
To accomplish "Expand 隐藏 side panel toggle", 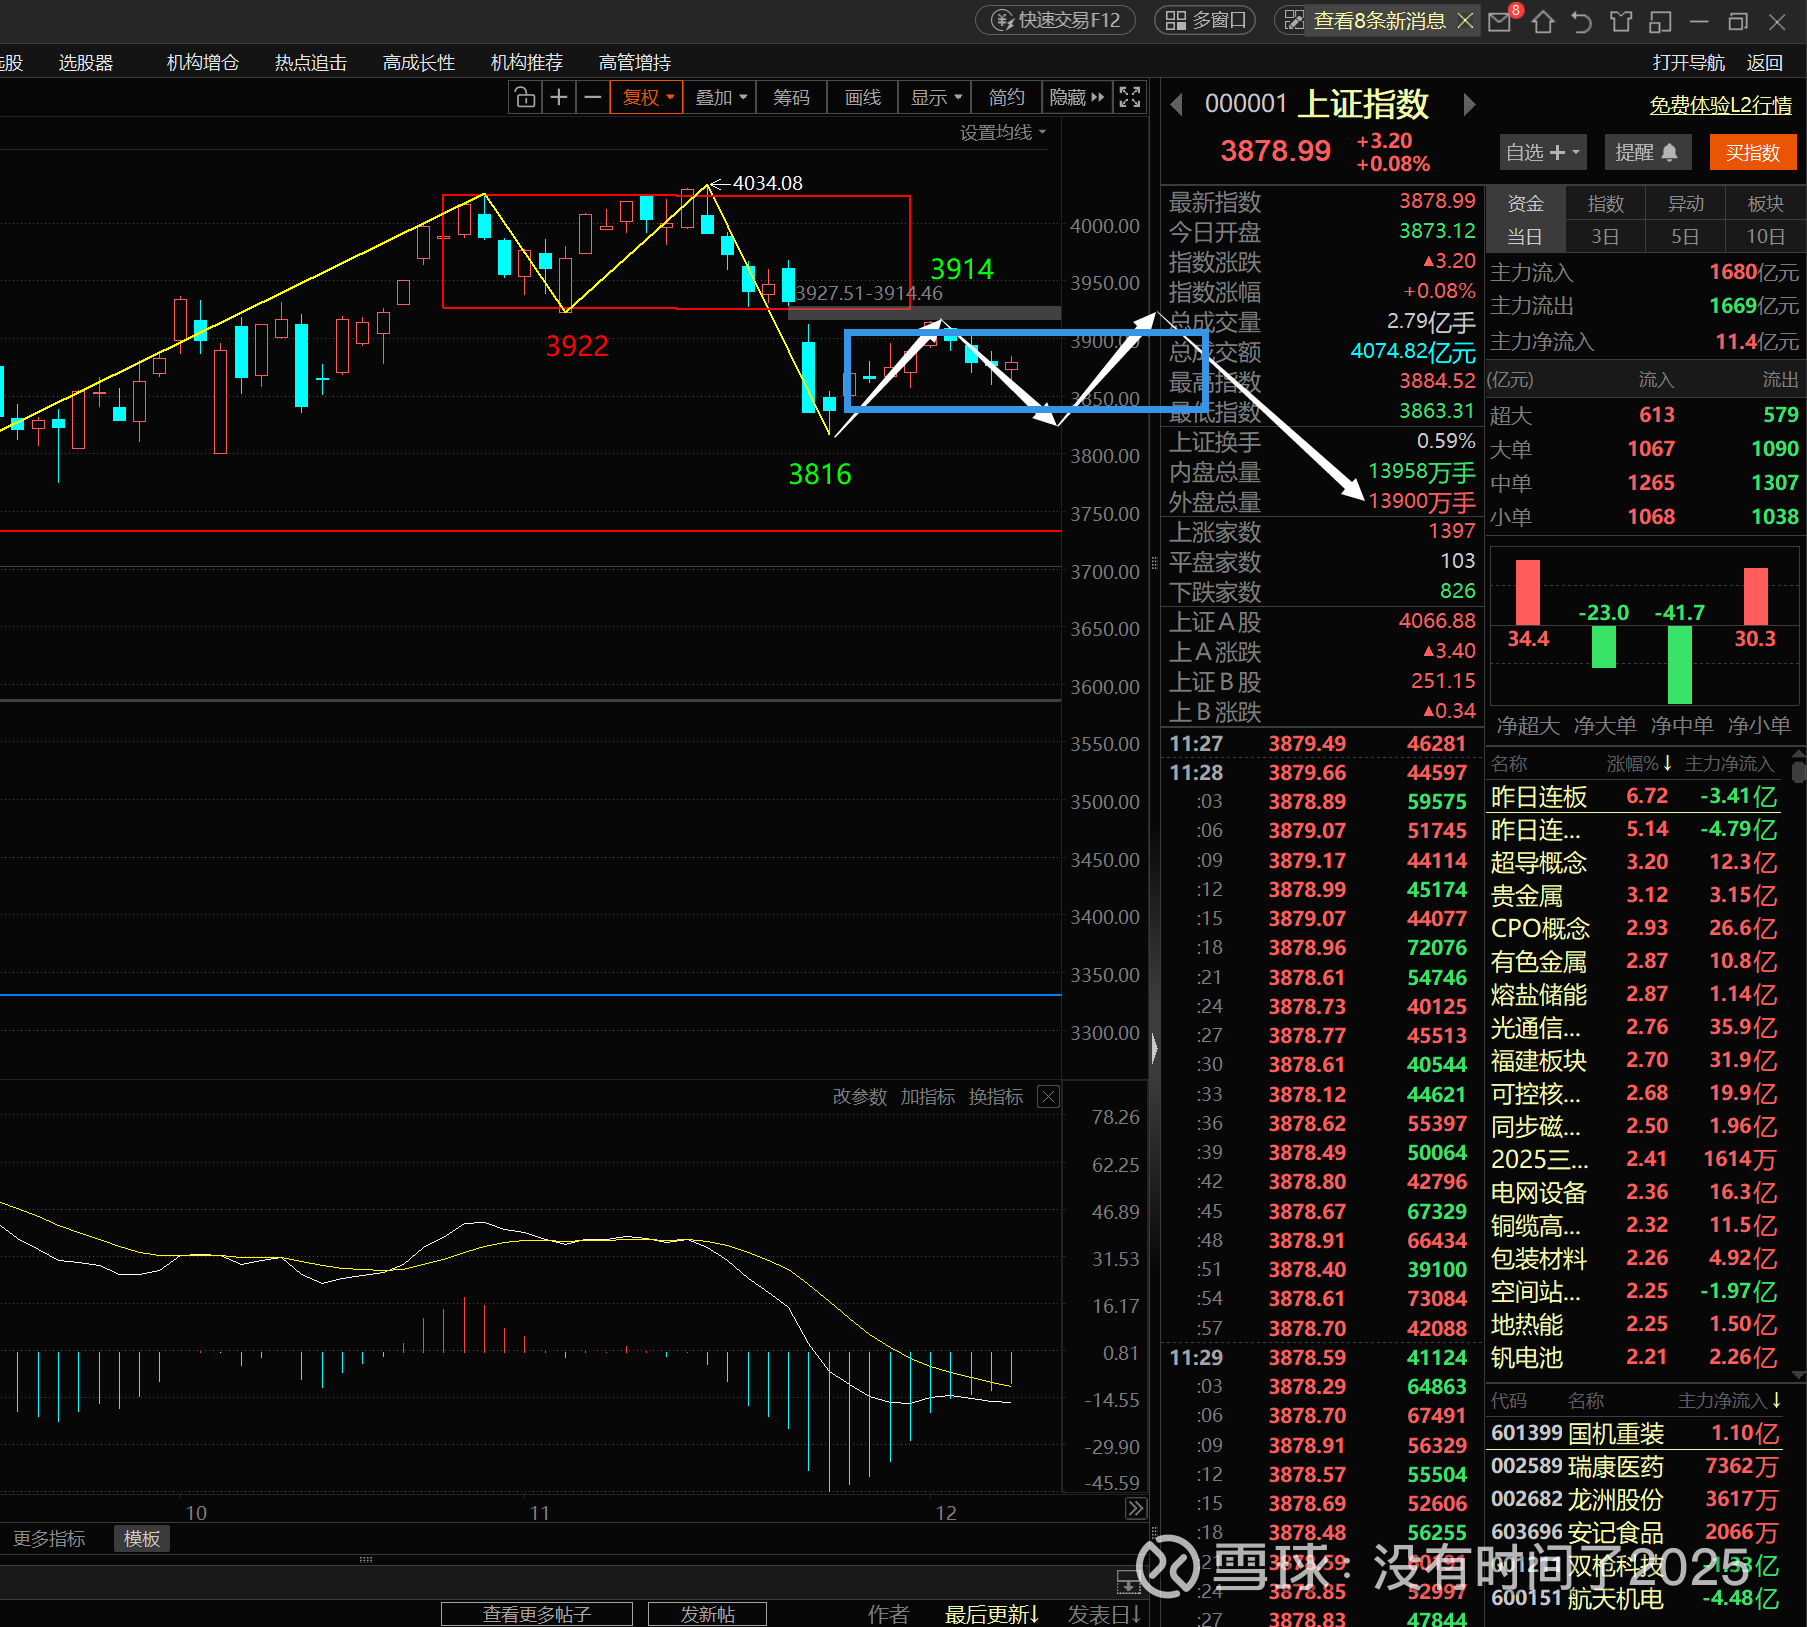I will pyautogui.click(x=1077, y=97).
